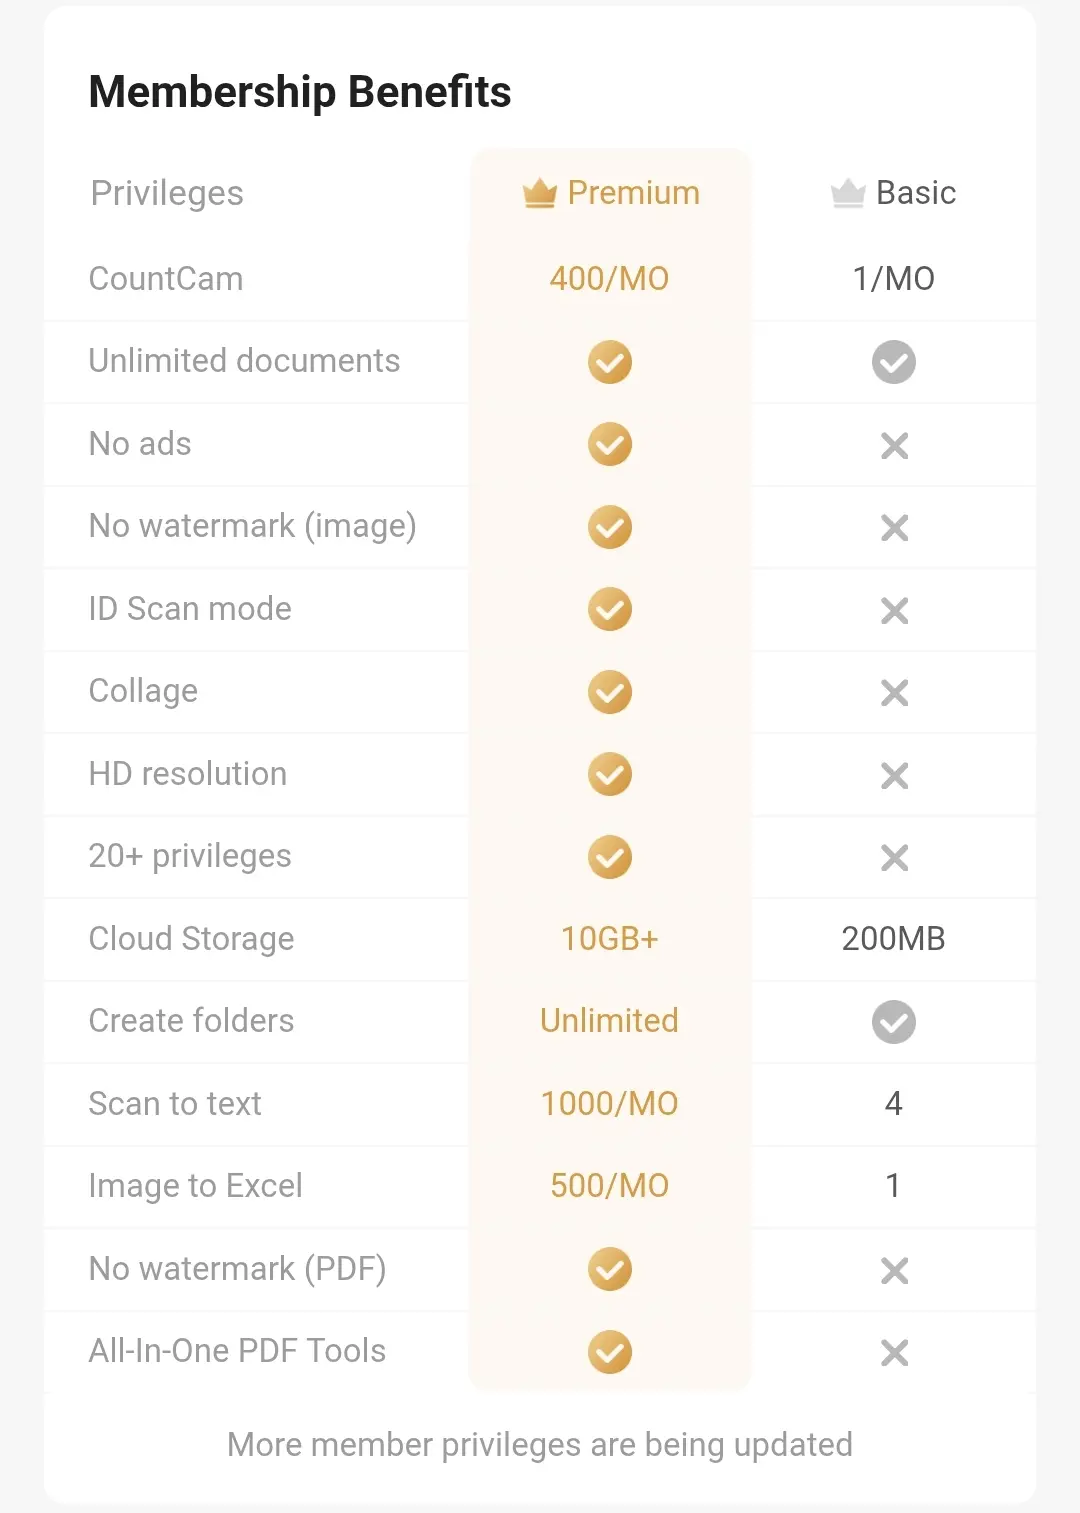Click the Premium checkmark for ID Scan mode
The width and height of the screenshot is (1080, 1513).
coord(610,609)
